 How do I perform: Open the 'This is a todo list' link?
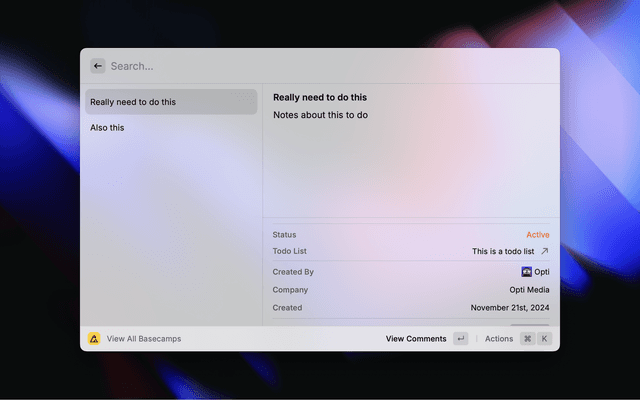[x=503, y=252]
